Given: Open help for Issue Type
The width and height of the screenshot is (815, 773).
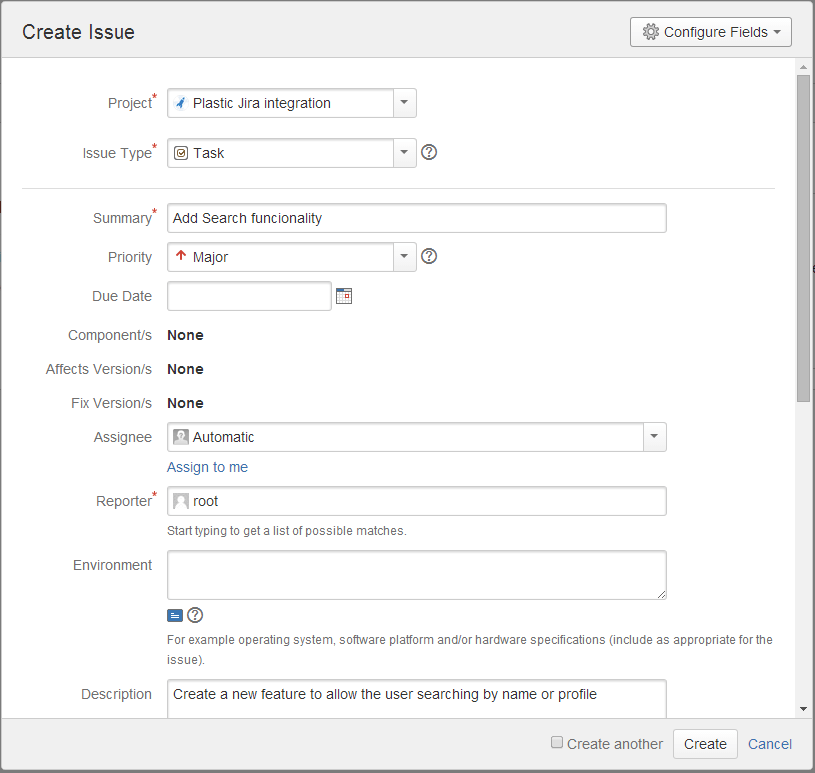Looking at the screenshot, I should coord(429,152).
